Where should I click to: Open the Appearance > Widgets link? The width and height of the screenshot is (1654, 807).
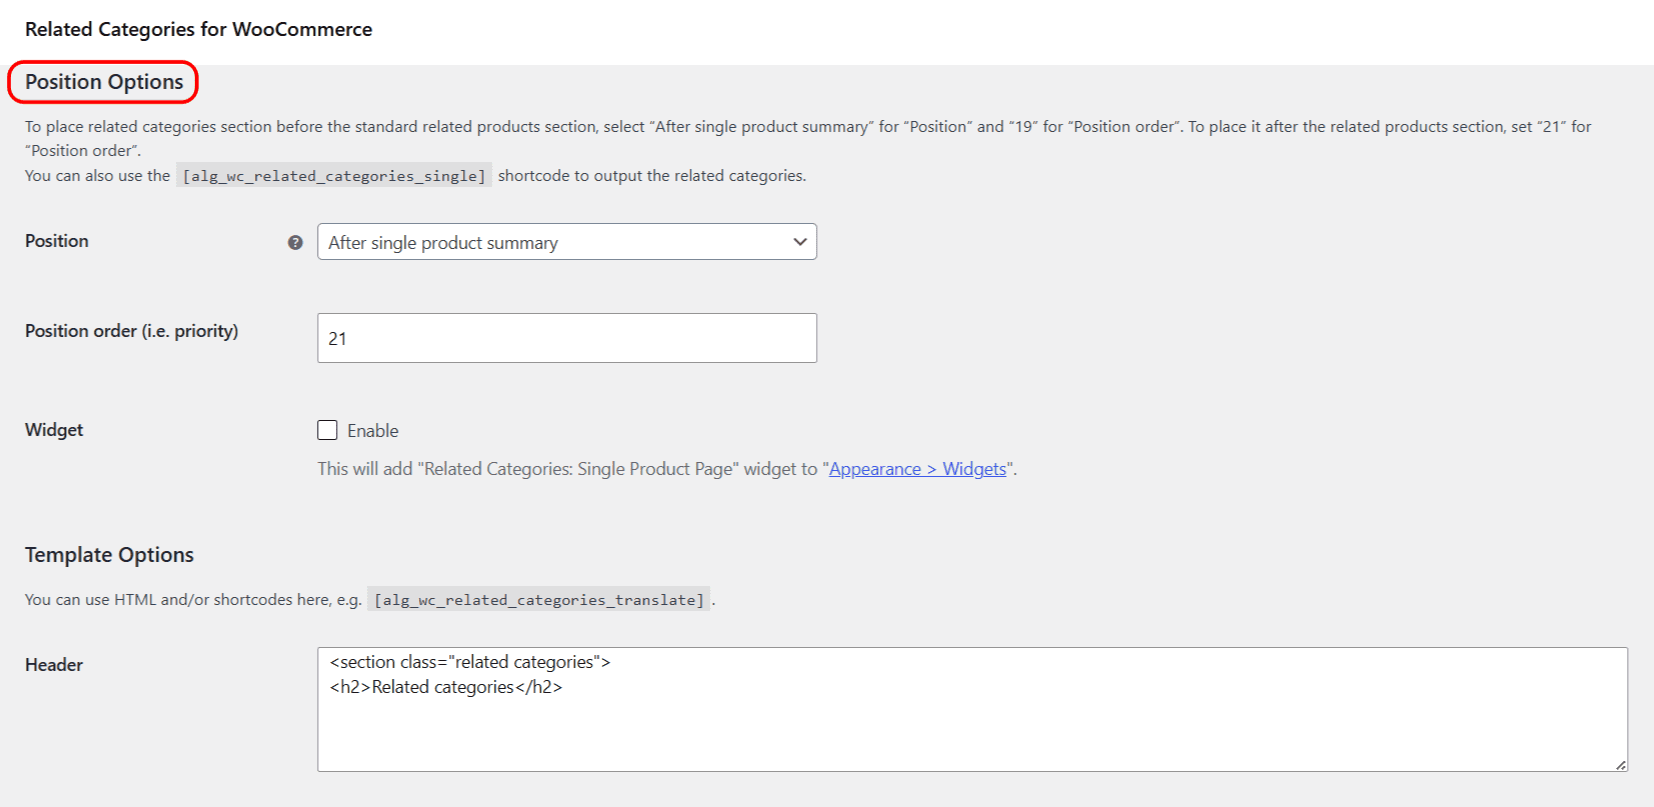[918, 469]
